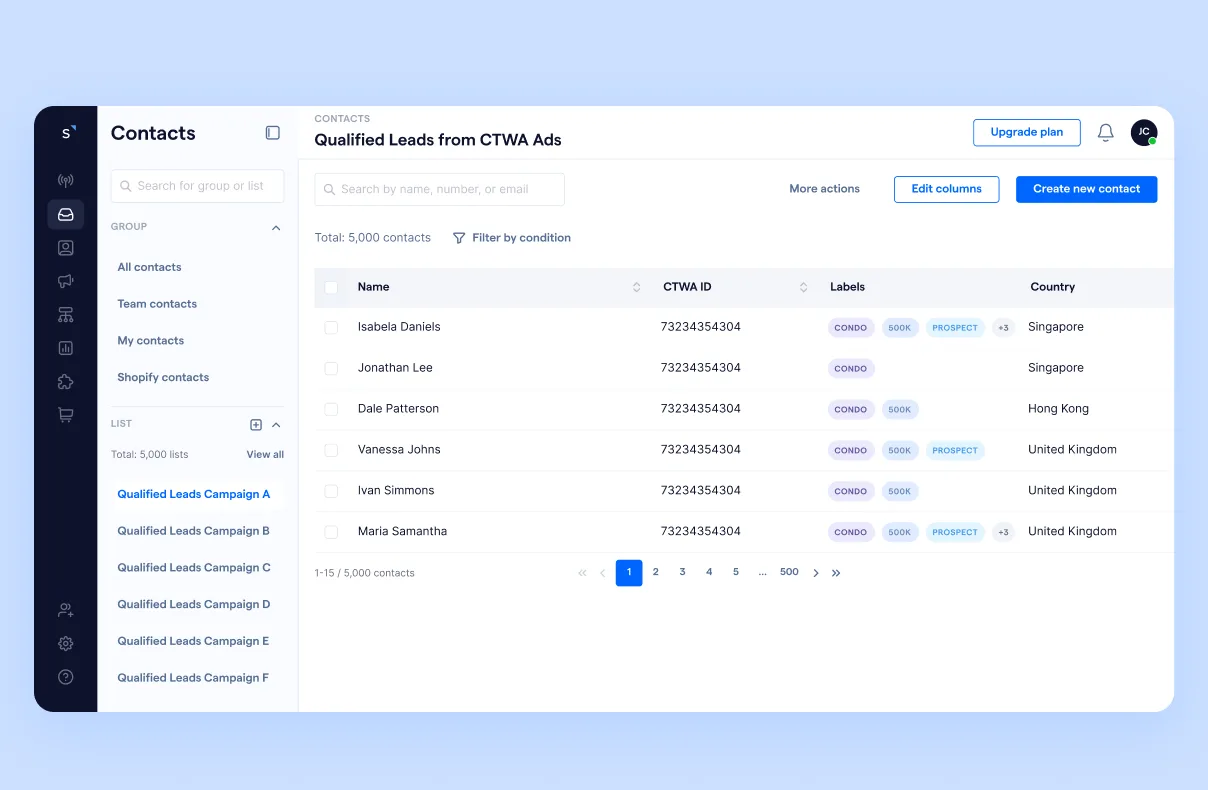Viewport: 1208px width, 790px height.
Task: Expand +3 labels on Isabela Daniels
Action: (x=1003, y=328)
